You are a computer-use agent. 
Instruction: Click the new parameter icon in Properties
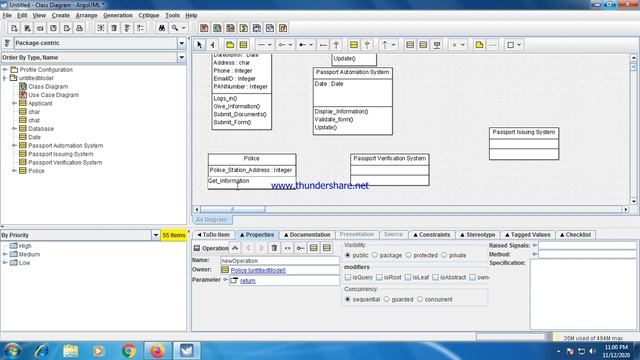tap(287, 248)
